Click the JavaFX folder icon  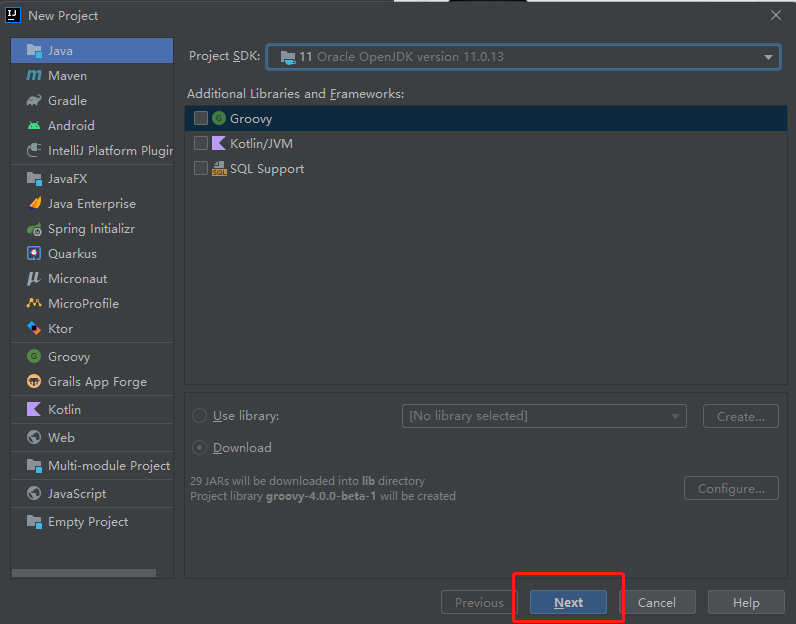pos(34,179)
